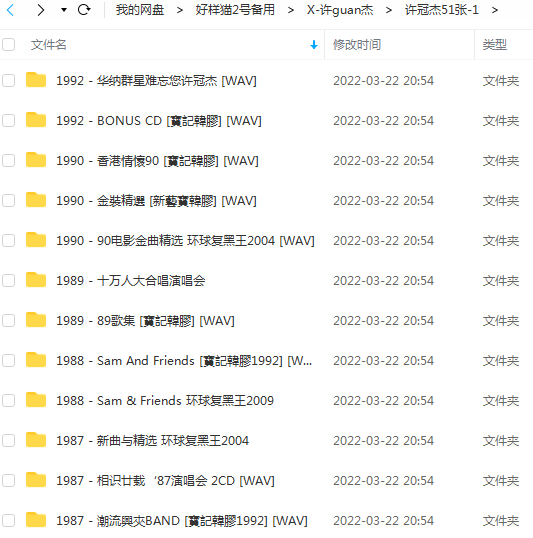Expand the arrow after 许冠杰51张-1 breadcrumb
Screen dimensions: 533x538
pyautogui.click(x=495, y=10)
